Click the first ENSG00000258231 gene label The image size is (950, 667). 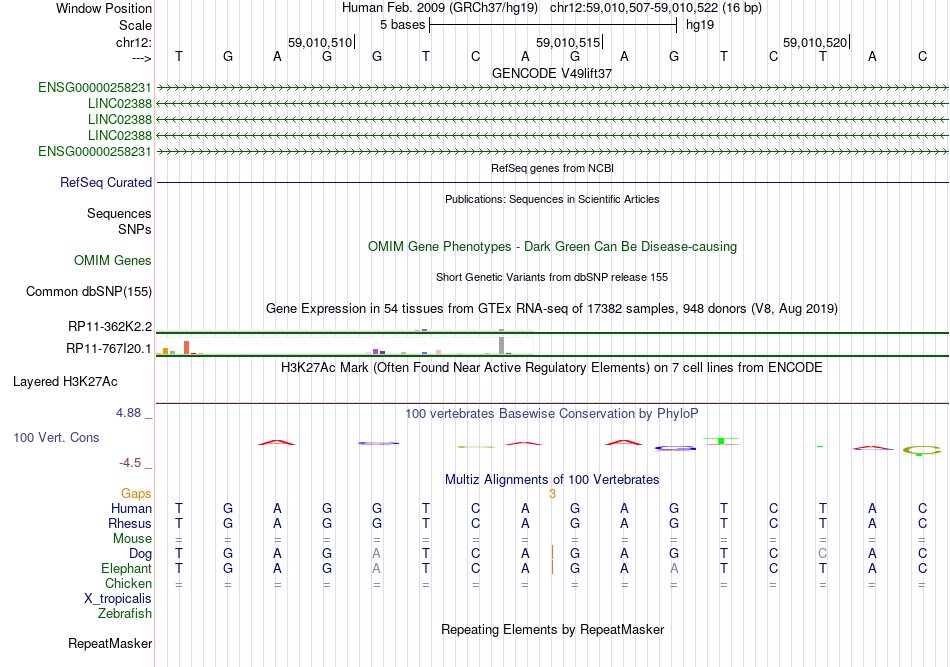click(95, 87)
